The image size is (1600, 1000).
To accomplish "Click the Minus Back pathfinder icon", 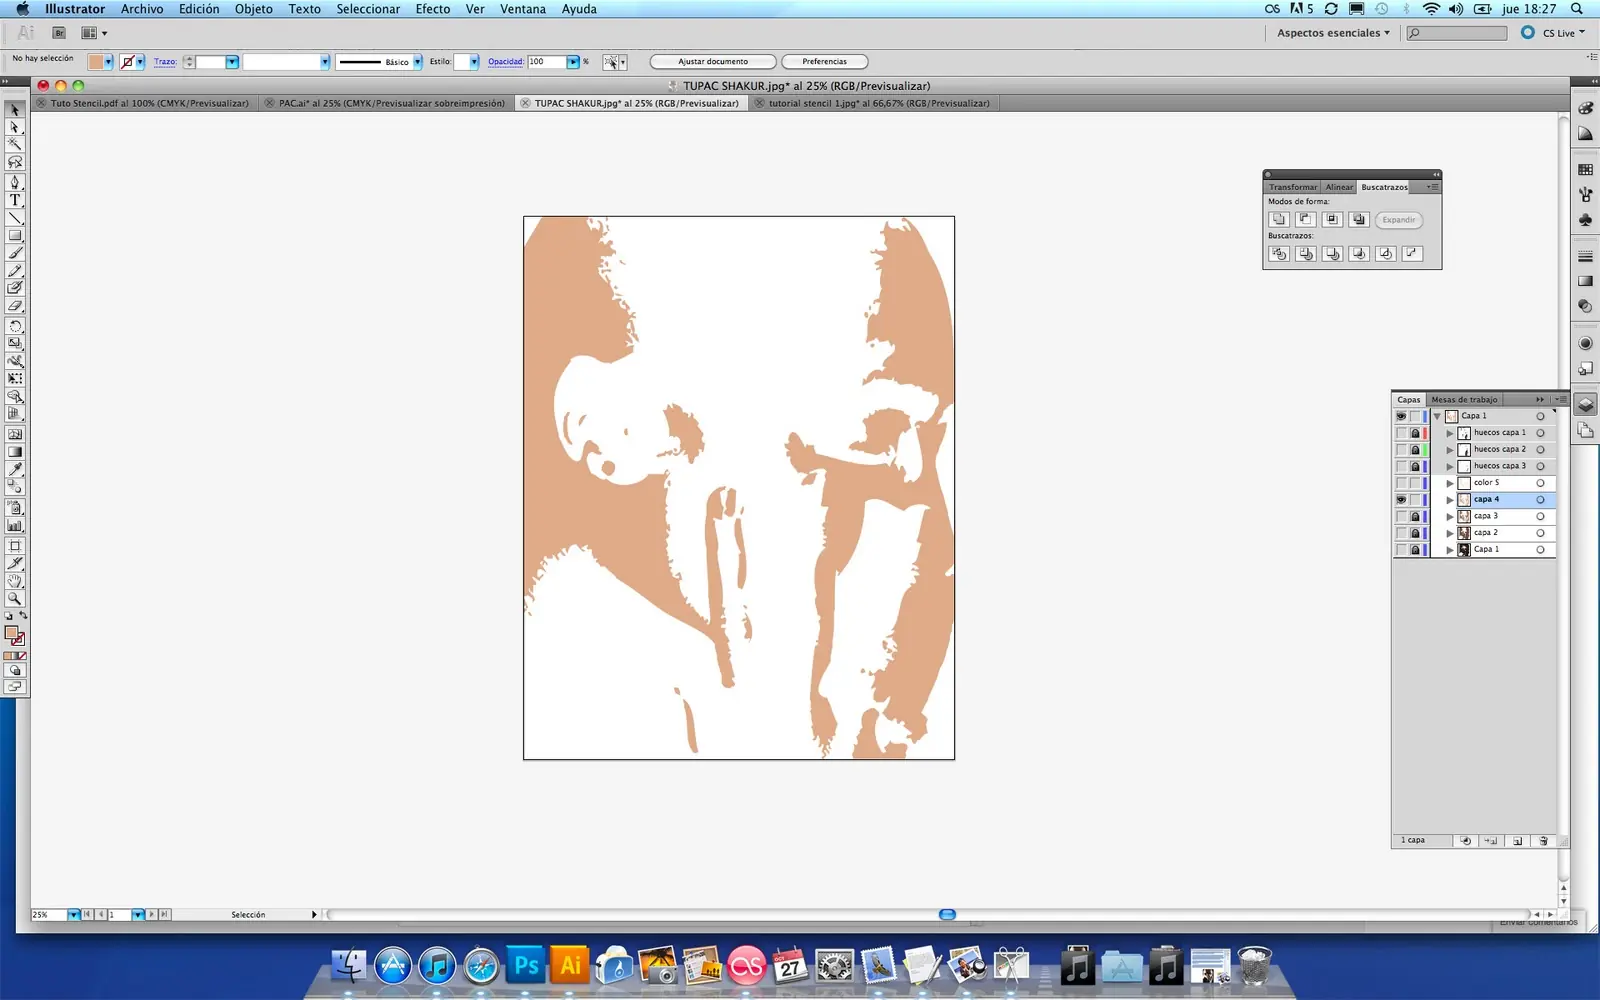I will point(1412,254).
